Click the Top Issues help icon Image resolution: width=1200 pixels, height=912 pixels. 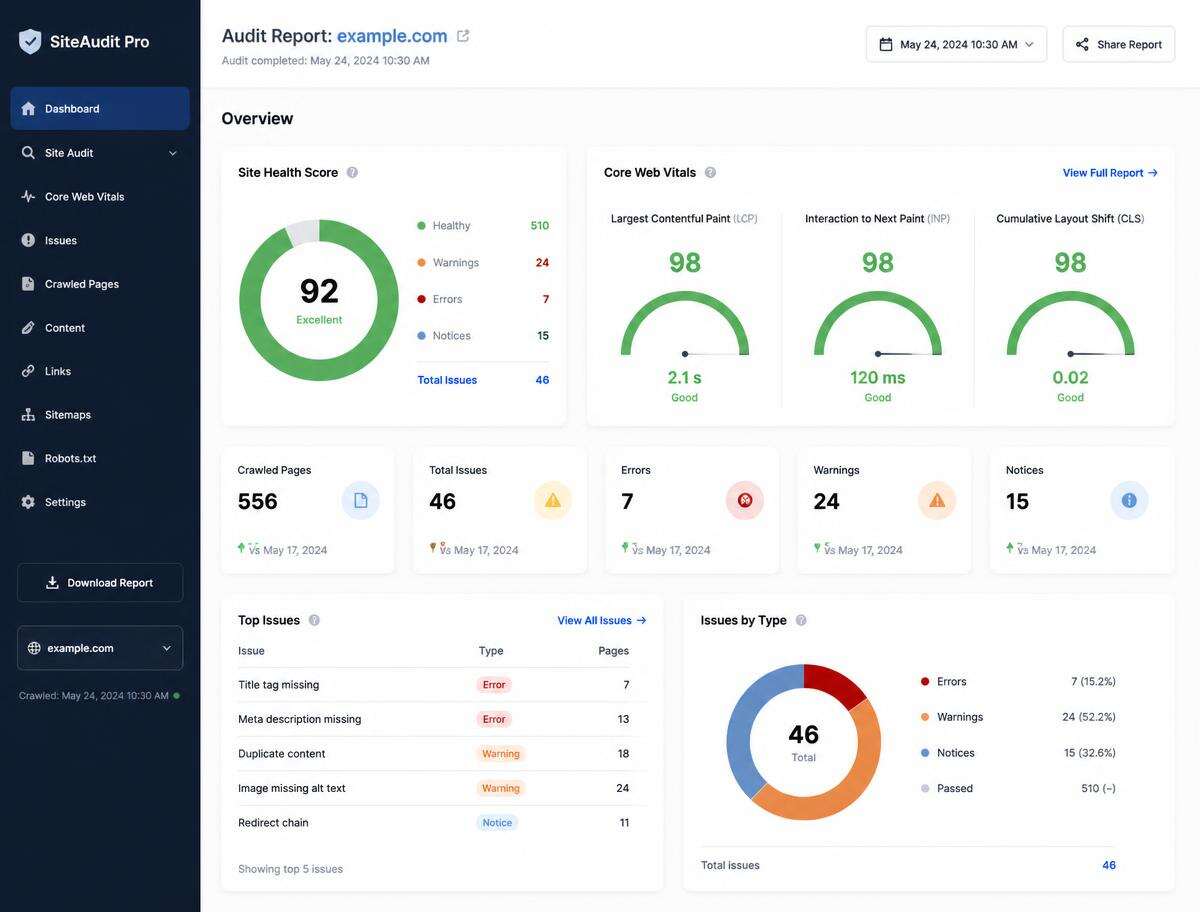pos(314,620)
